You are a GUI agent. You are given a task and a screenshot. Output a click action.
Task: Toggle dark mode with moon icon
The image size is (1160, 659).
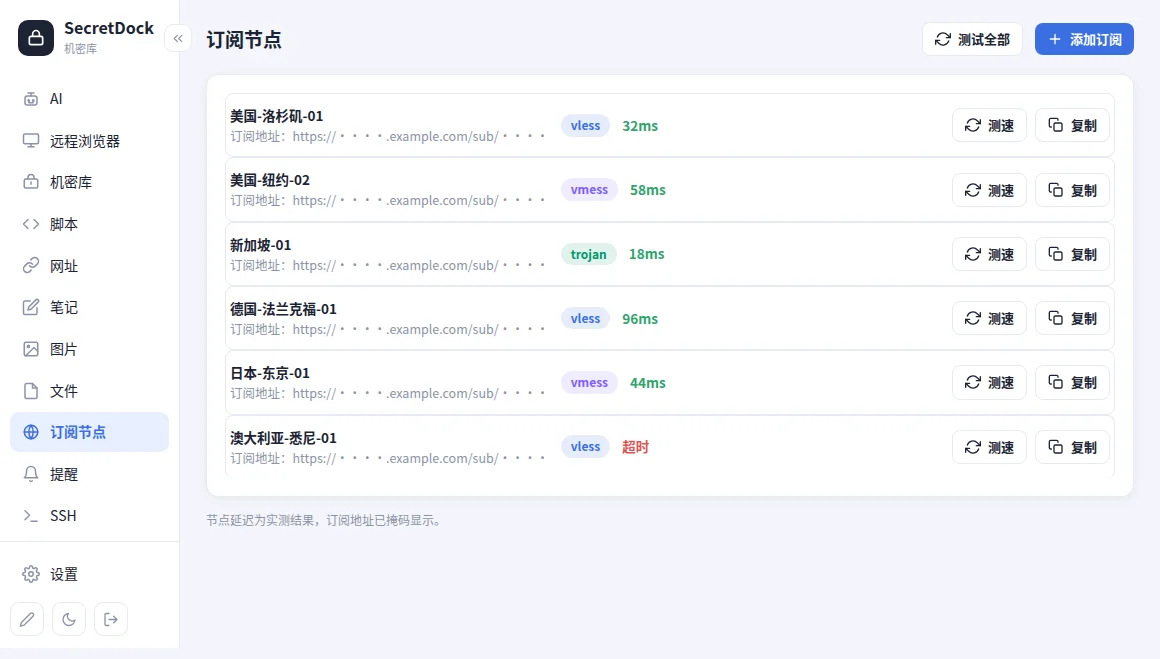(69, 619)
